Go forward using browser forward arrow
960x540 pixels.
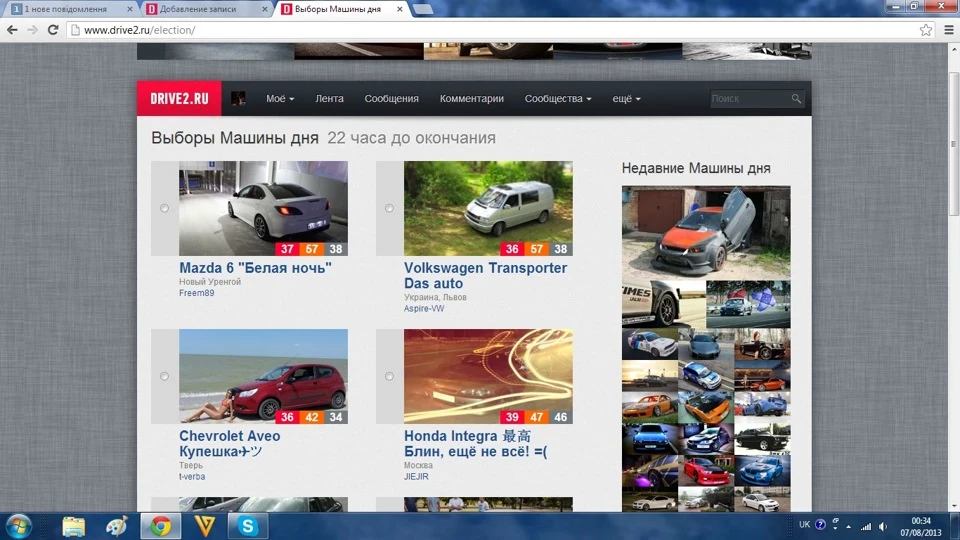(32, 29)
